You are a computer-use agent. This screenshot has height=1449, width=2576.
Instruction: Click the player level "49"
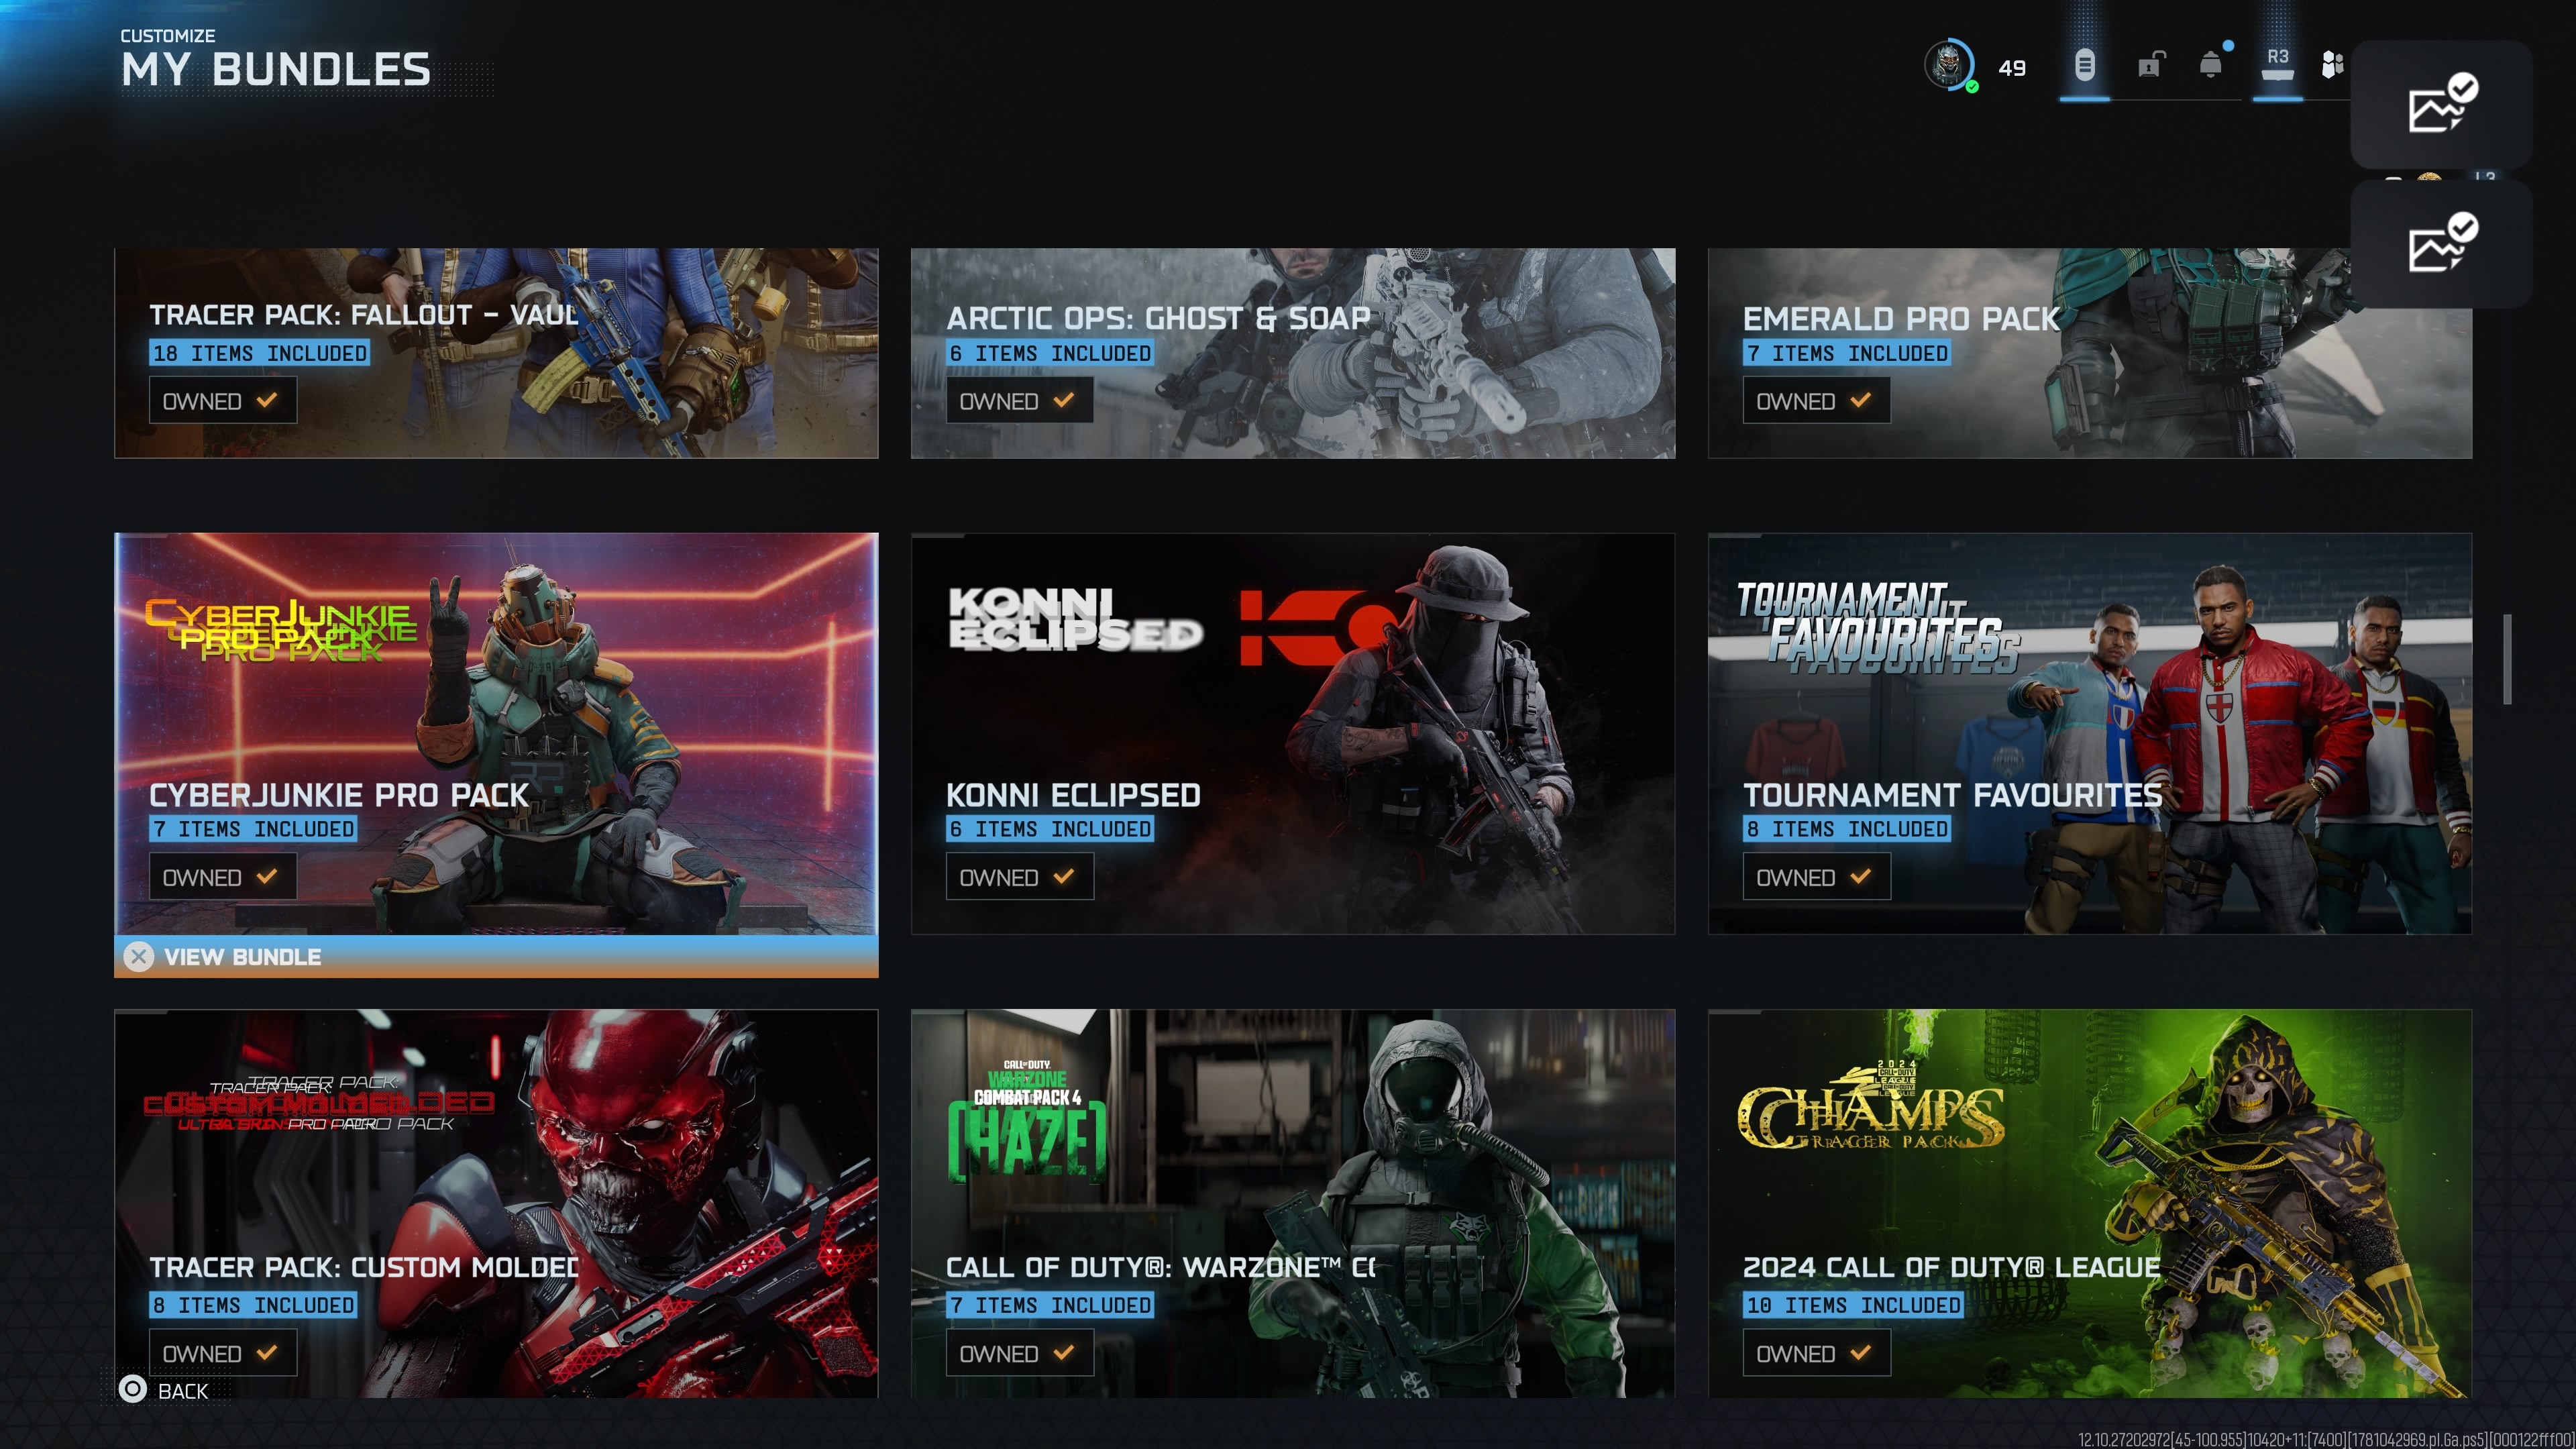point(2012,68)
